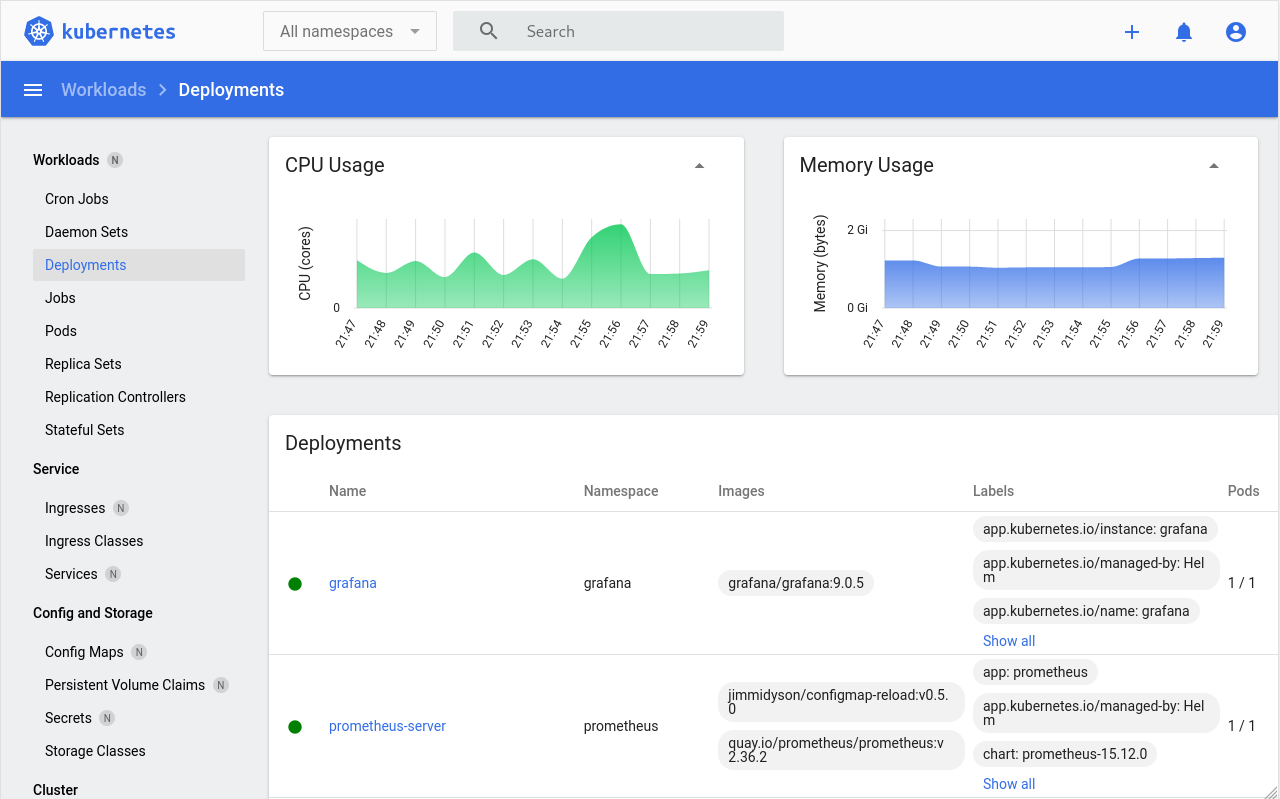
Task: Click the Namespace column header
Action: (621, 491)
